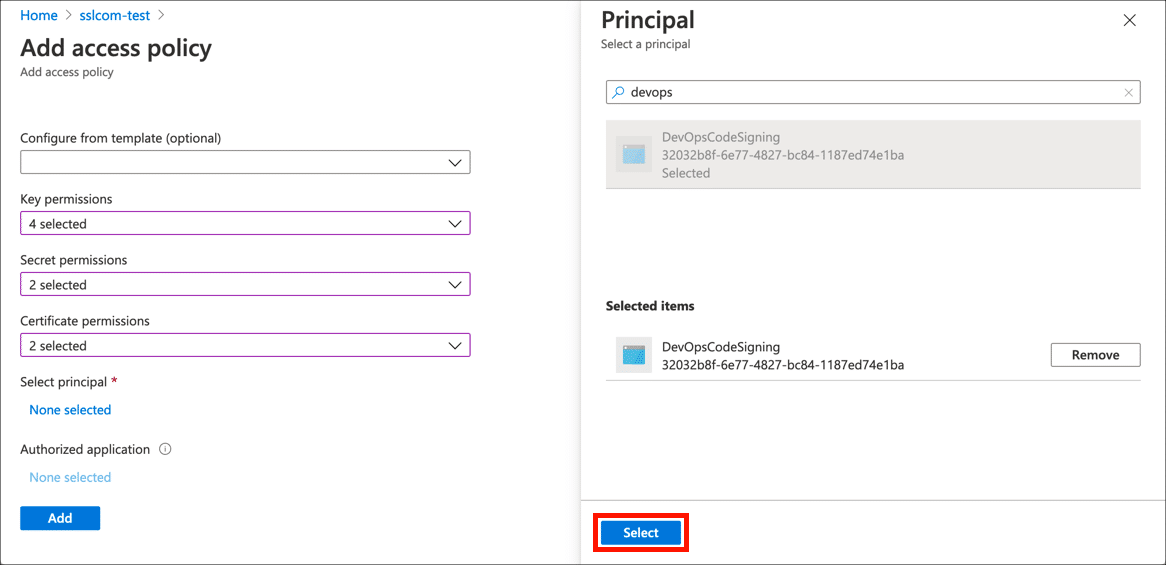Focus the principal search field containing devops
Screen dimensions: 1166x565
click(870, 92)
